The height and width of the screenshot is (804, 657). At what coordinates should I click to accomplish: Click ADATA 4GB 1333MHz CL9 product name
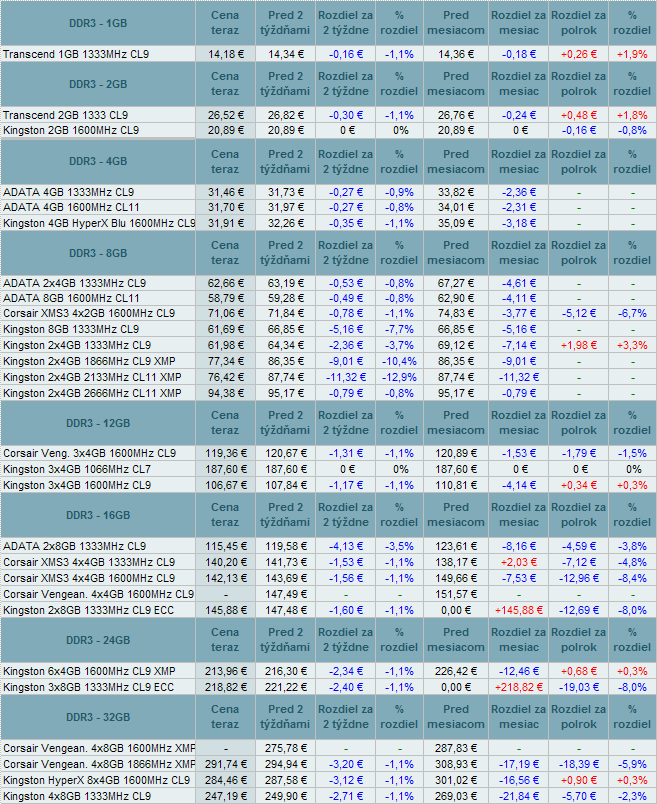68,192
